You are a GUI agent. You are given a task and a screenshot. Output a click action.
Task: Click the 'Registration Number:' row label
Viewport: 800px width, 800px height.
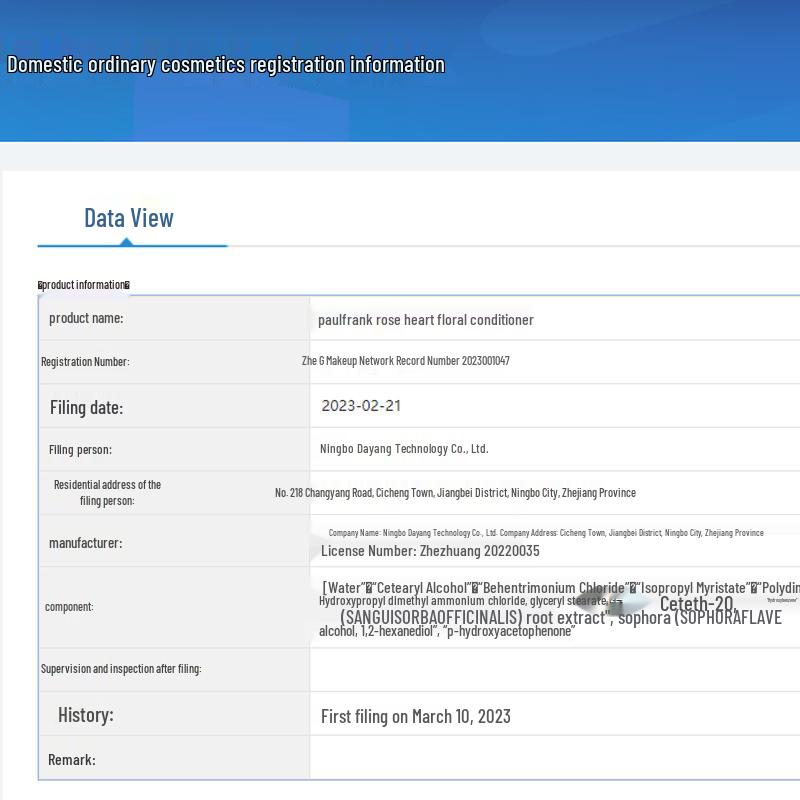[85, 362]
